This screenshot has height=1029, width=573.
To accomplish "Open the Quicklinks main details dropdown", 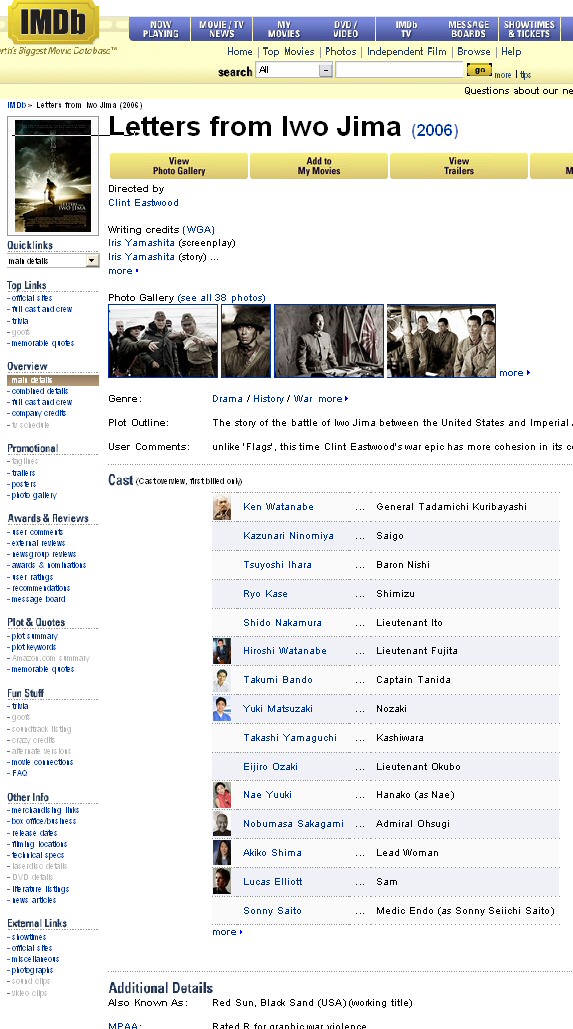I will (x=53, y=261).
